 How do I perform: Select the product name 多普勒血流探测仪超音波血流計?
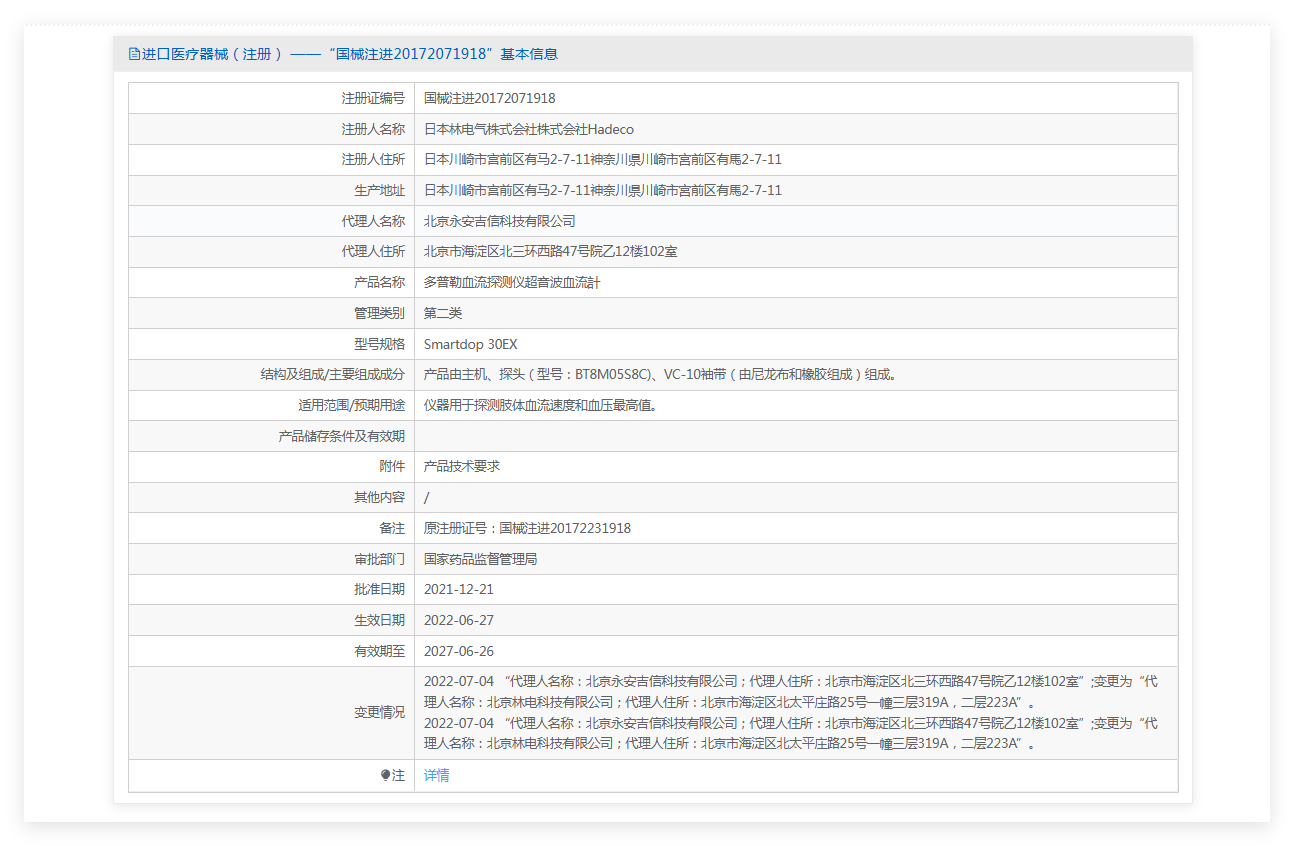[512, 283]
